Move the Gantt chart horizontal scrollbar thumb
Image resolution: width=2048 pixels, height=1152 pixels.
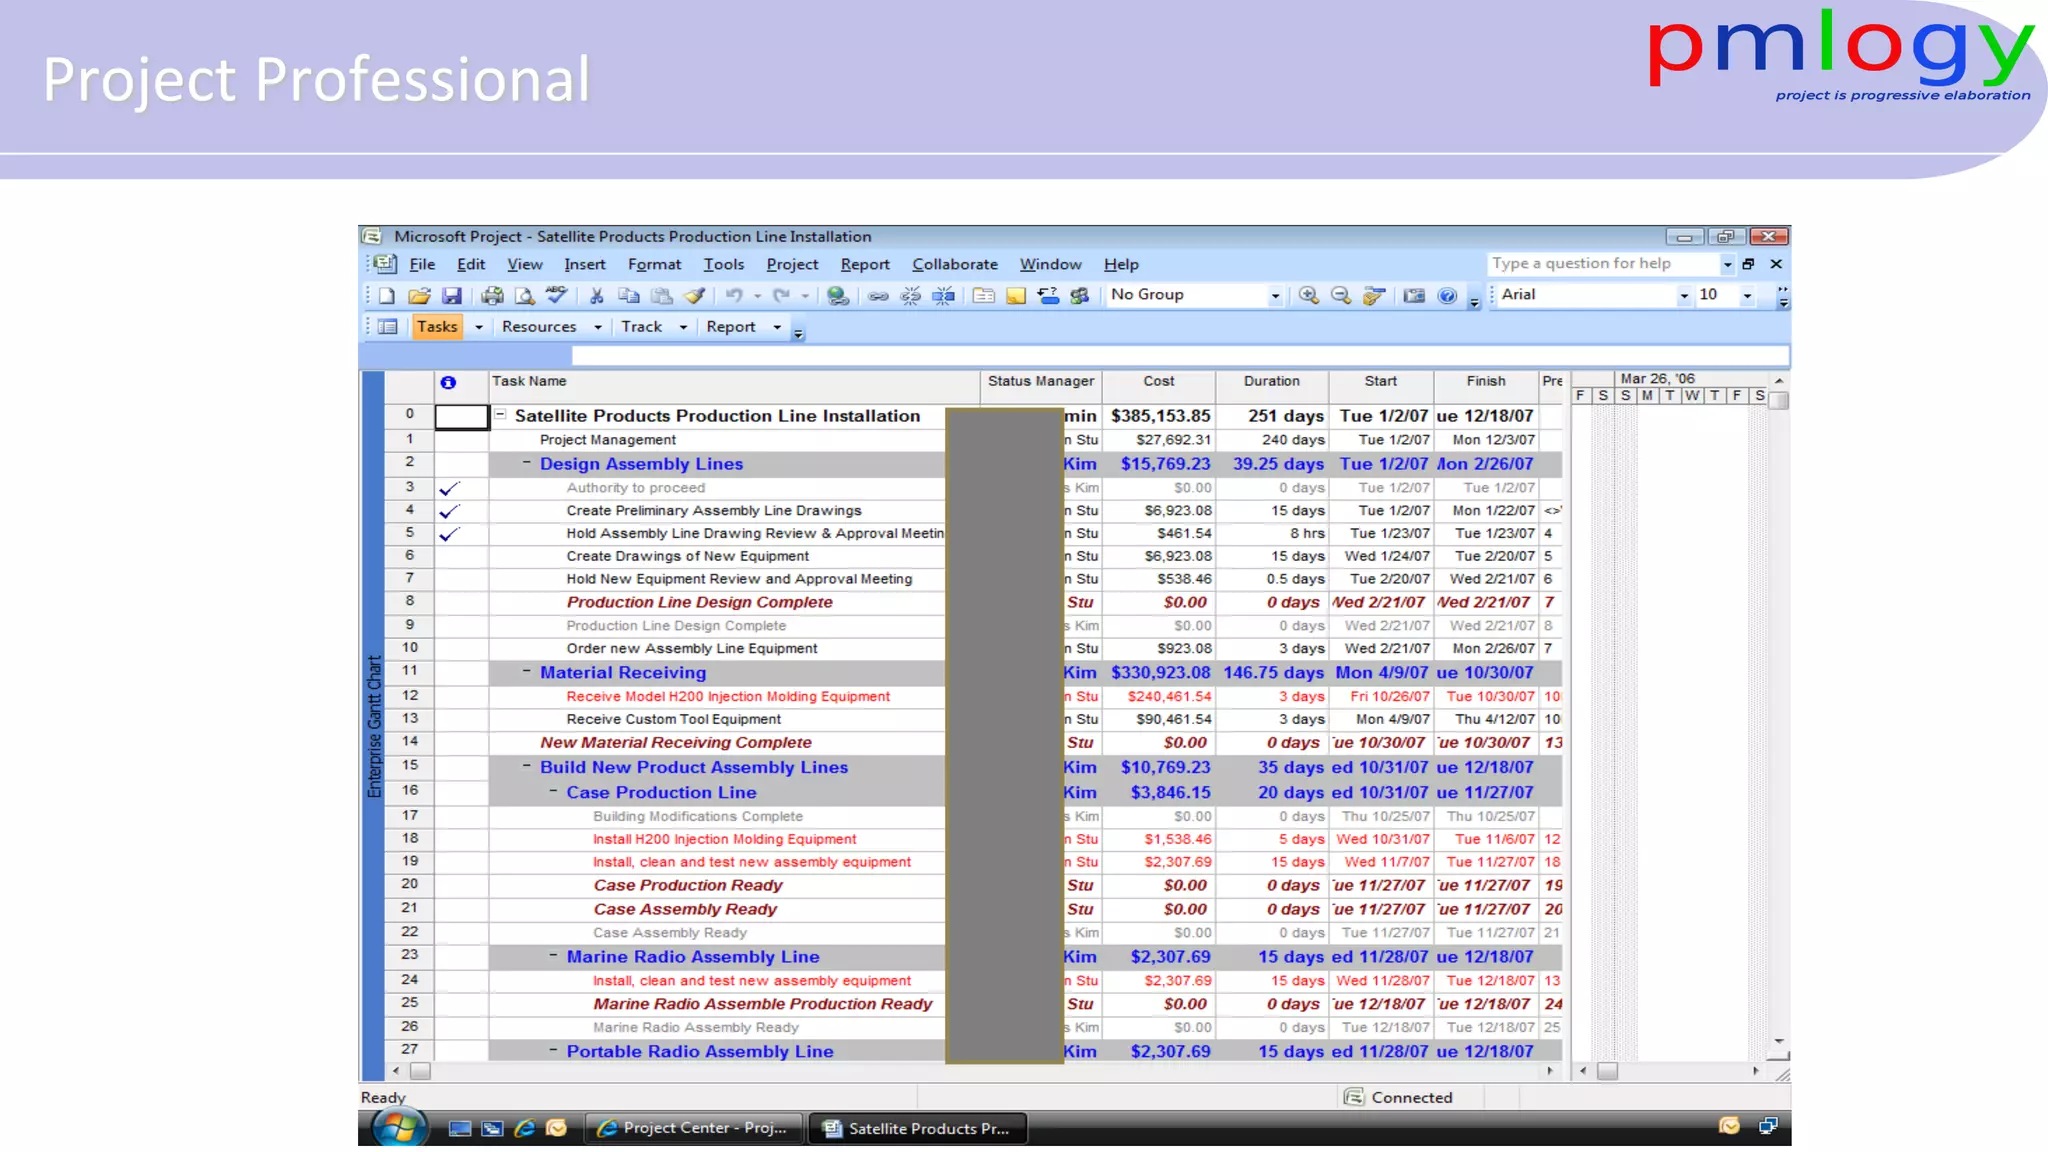click(x=1607, y=1071)
